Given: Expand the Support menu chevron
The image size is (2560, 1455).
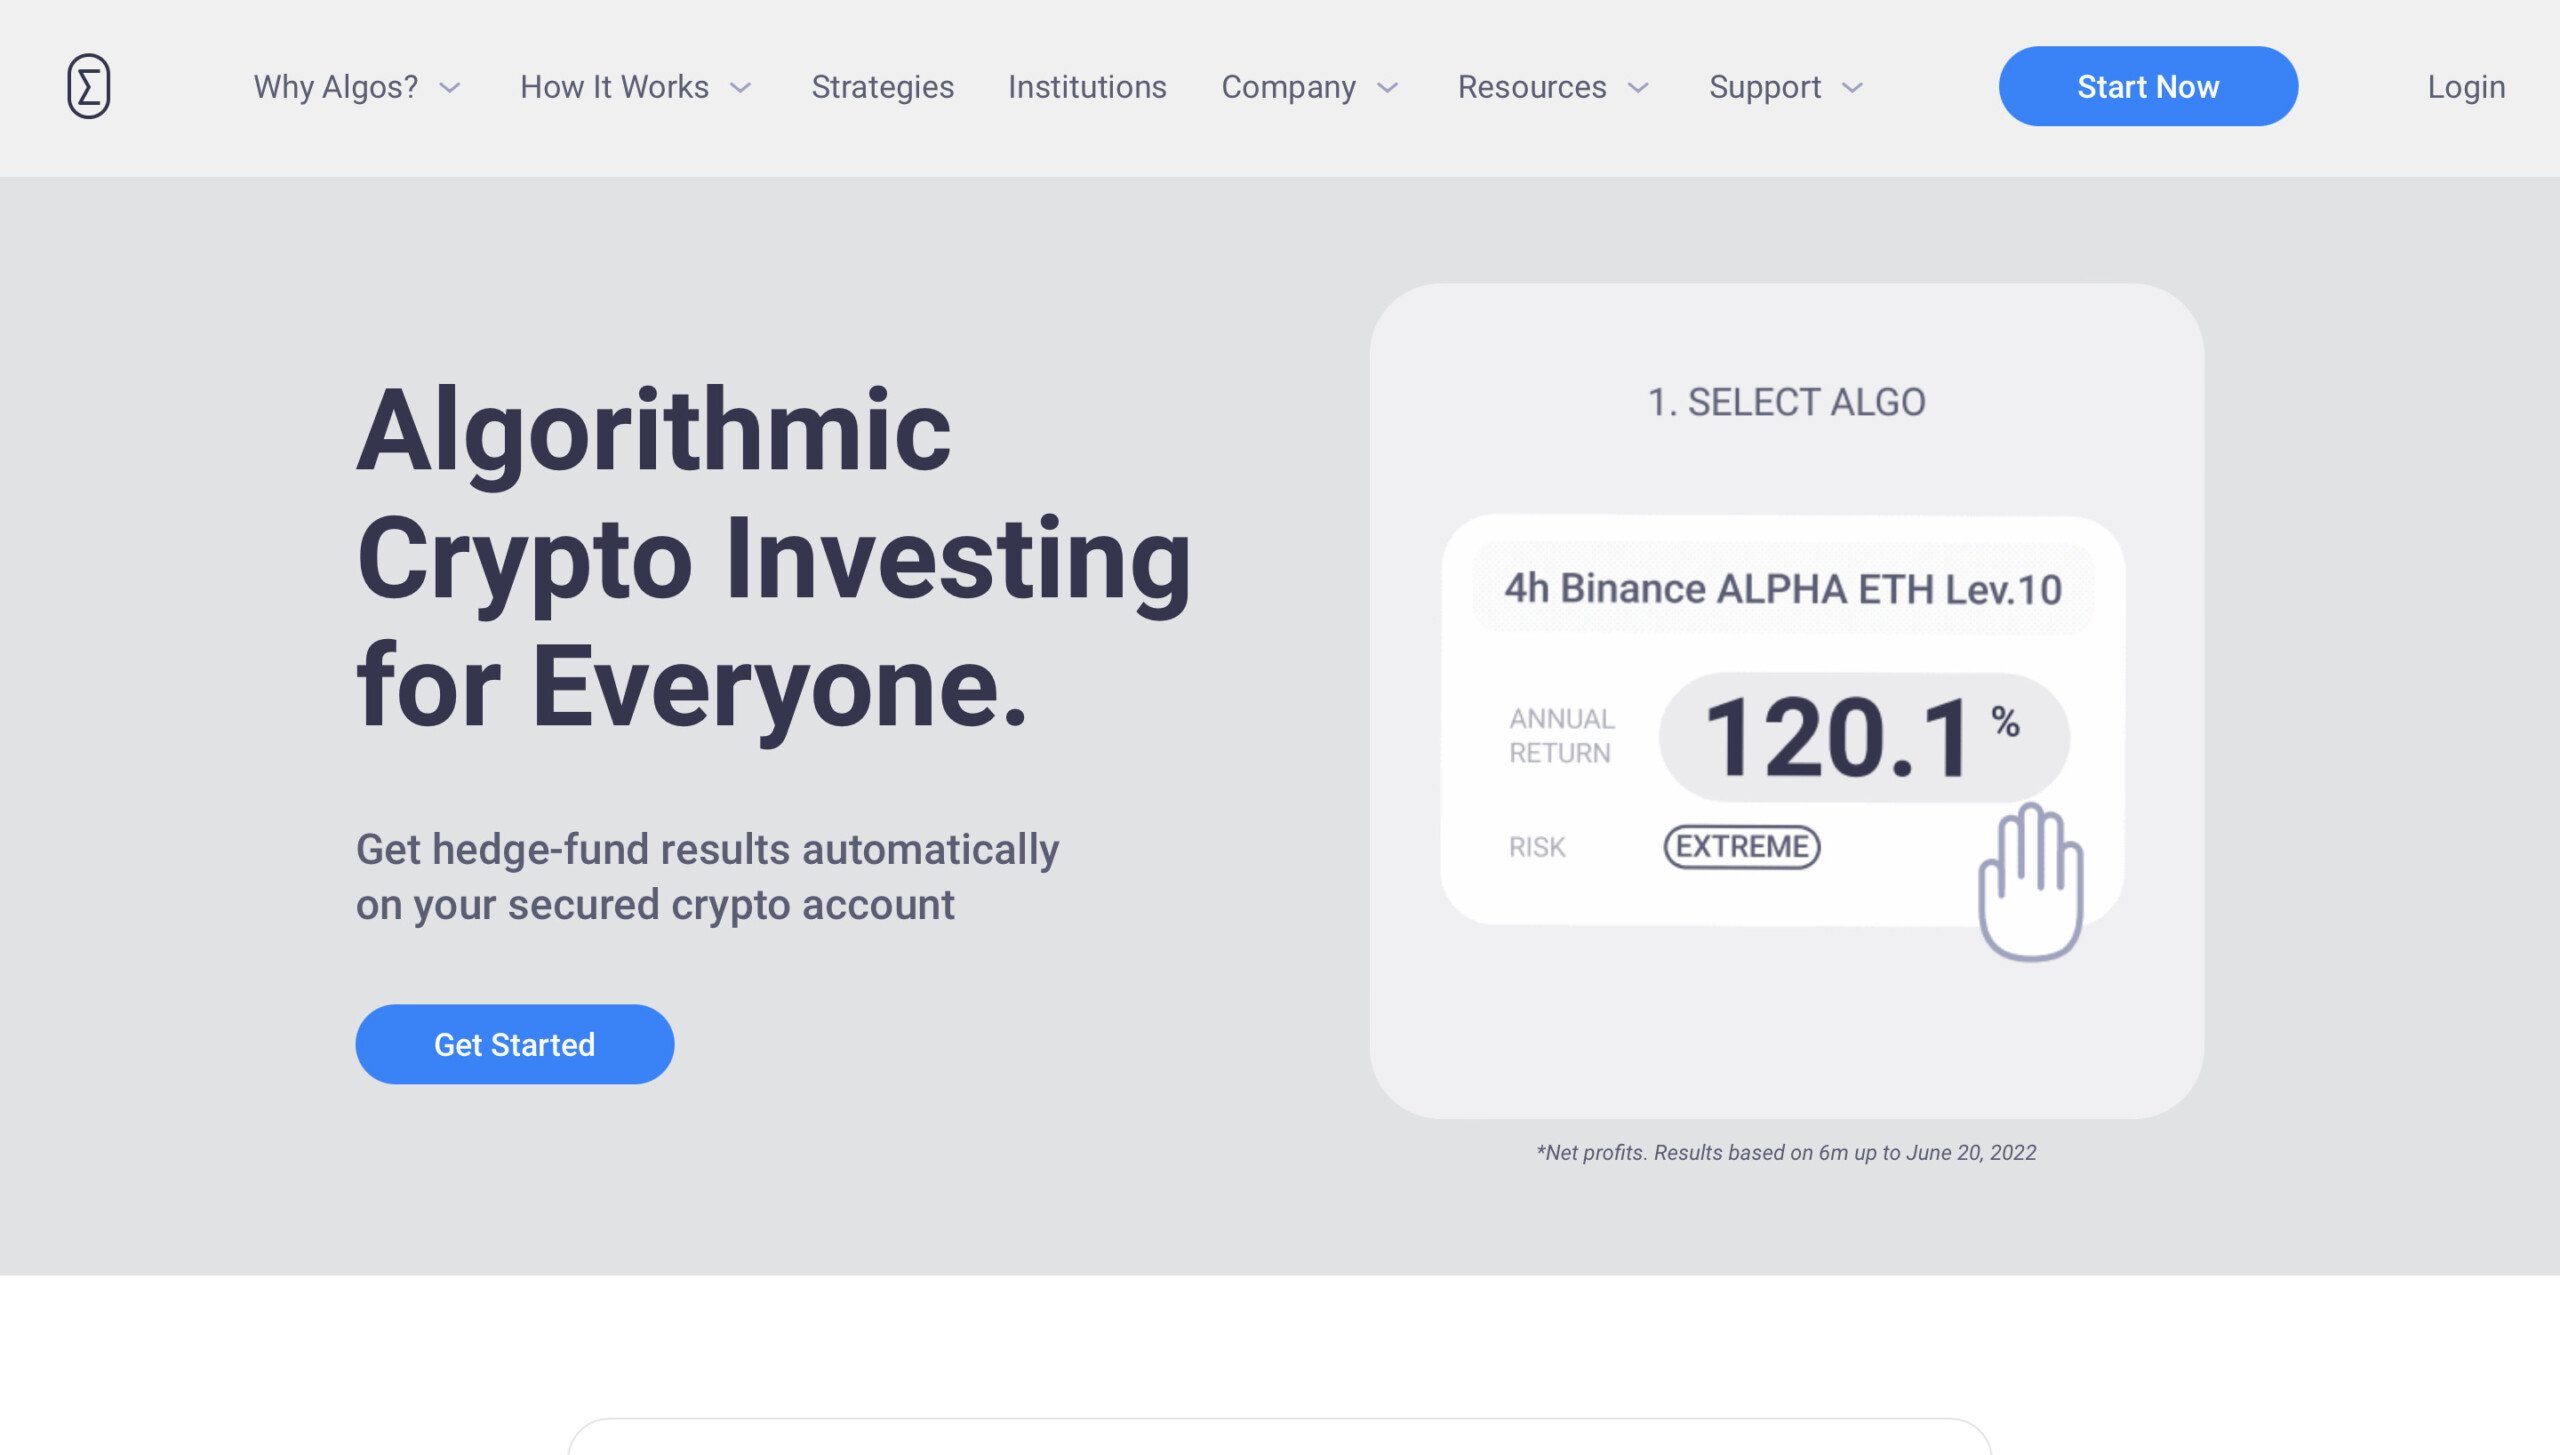Looking at the screenshot, I should (1852, 88).
